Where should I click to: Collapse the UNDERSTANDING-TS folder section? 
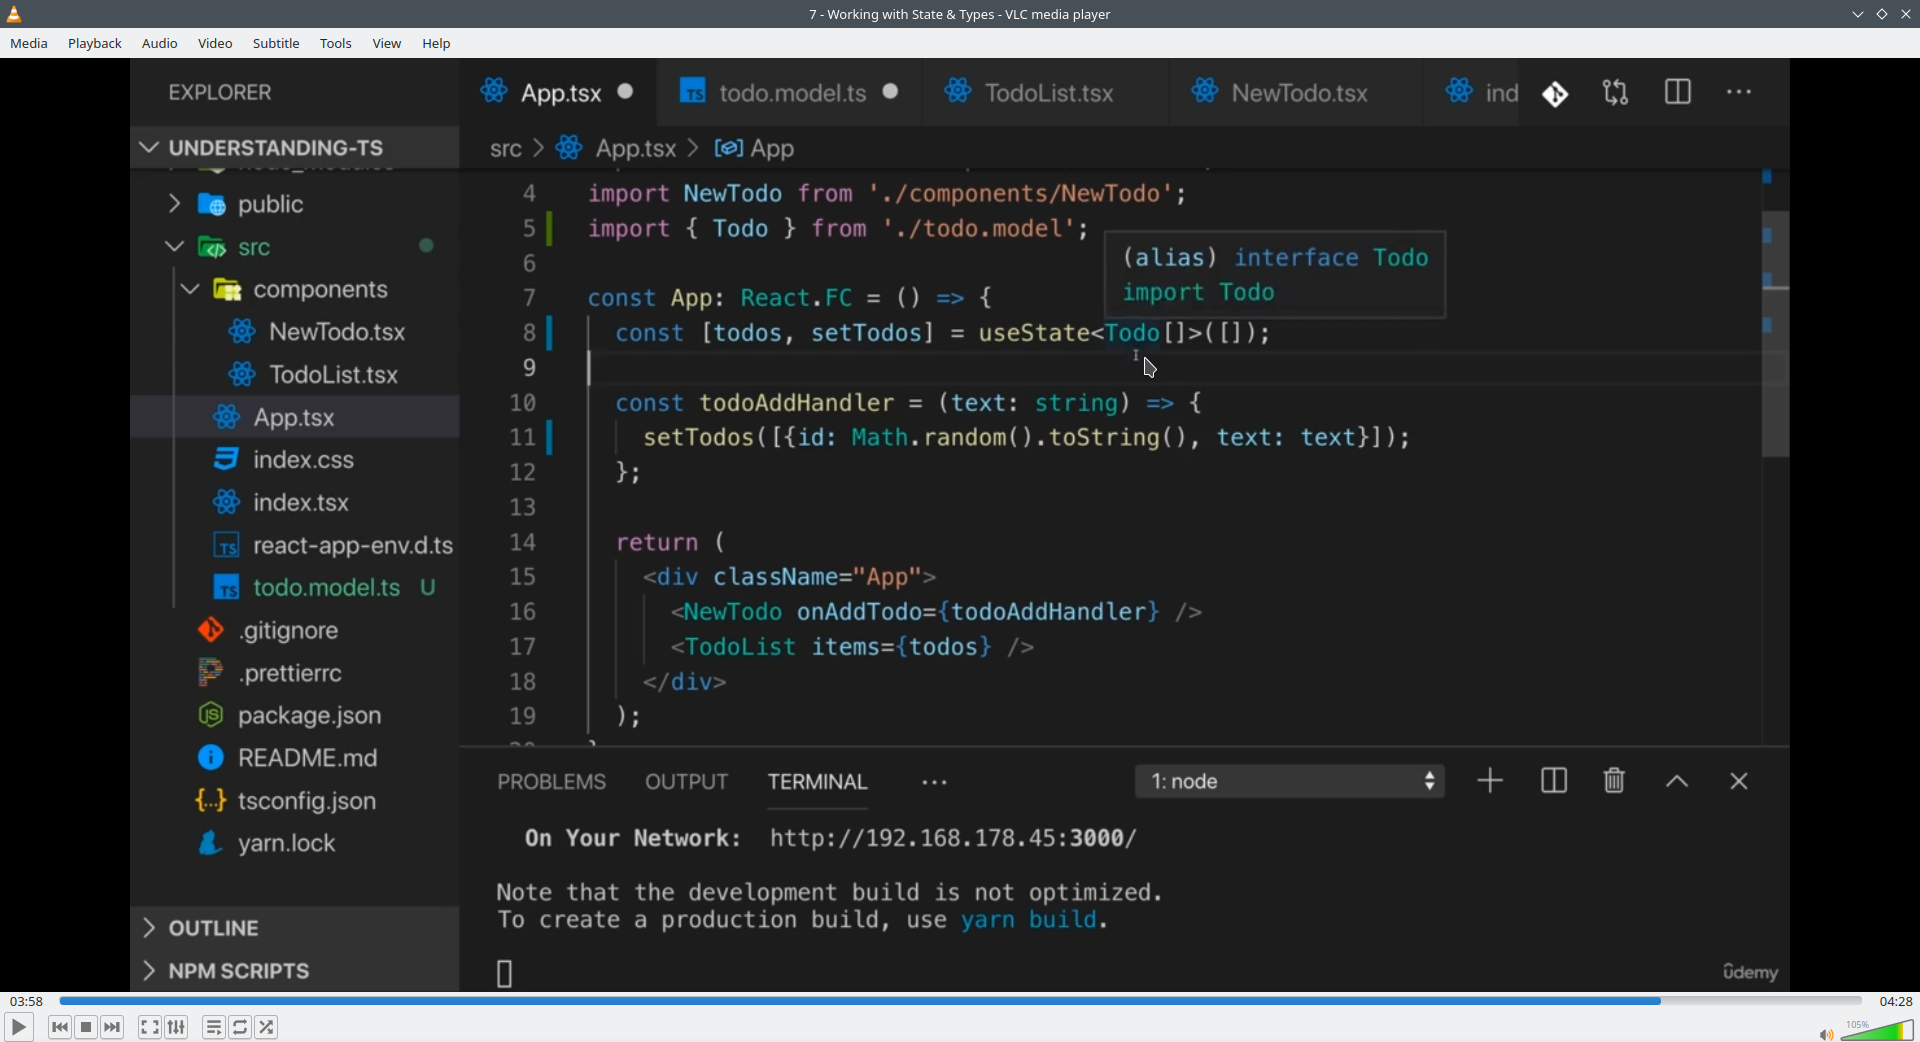coord(295,148)
